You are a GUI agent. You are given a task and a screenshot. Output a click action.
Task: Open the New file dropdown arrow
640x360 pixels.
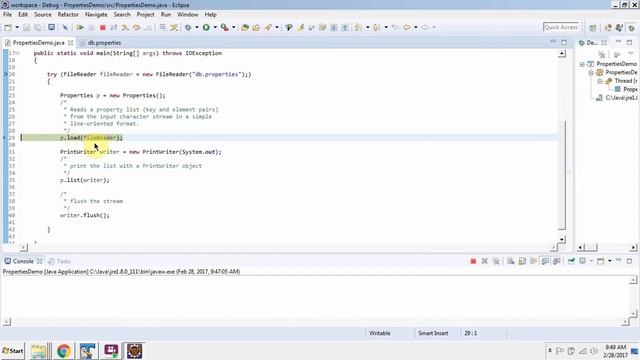(x=17, y=27)
